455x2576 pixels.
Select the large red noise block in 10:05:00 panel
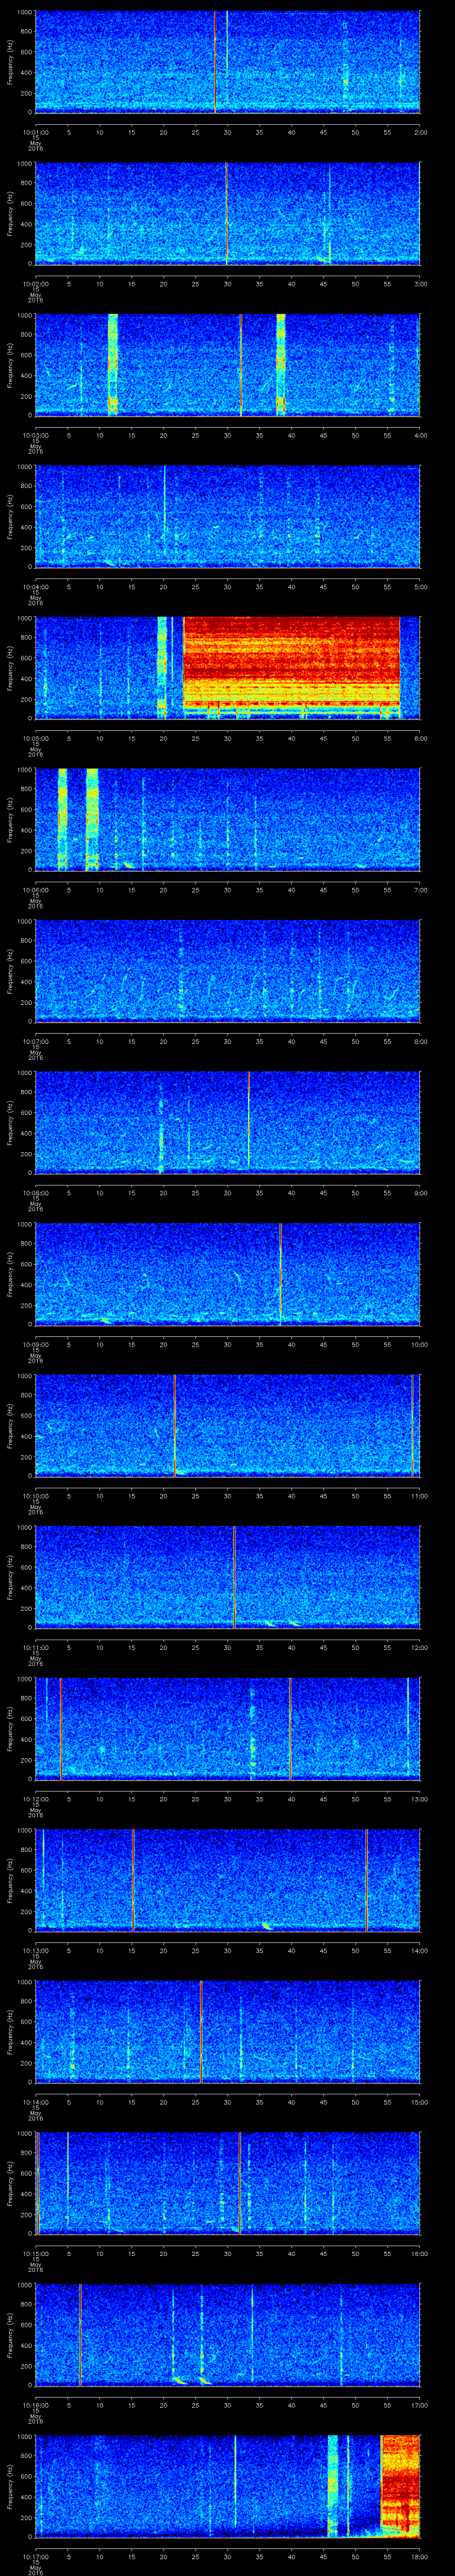(x=291, y=662)
